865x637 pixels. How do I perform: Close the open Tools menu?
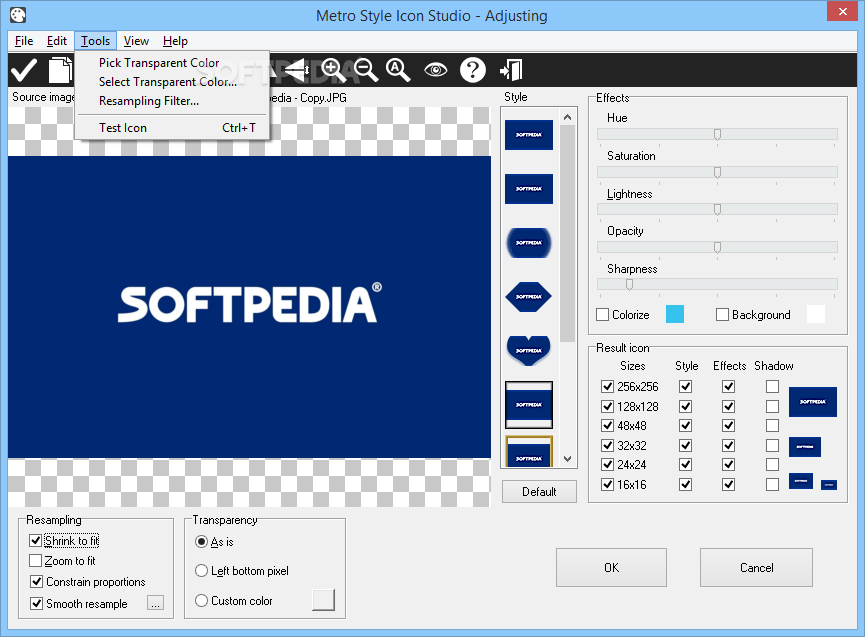95,41
